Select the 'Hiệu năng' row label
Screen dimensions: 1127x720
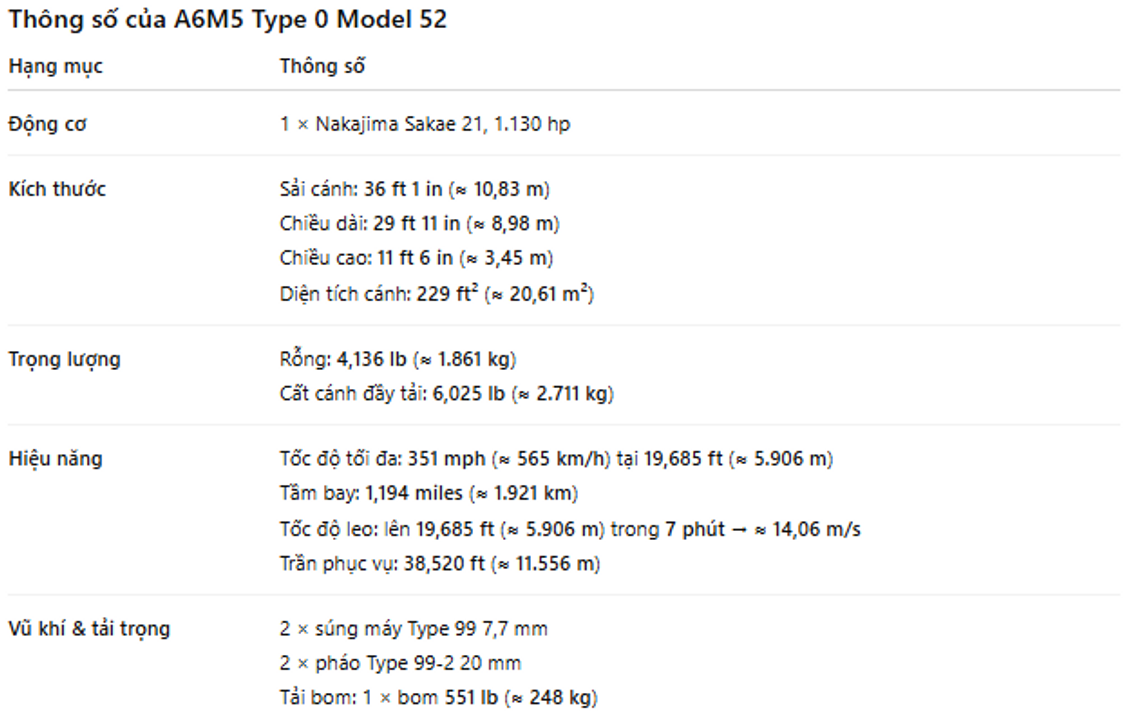56,459
